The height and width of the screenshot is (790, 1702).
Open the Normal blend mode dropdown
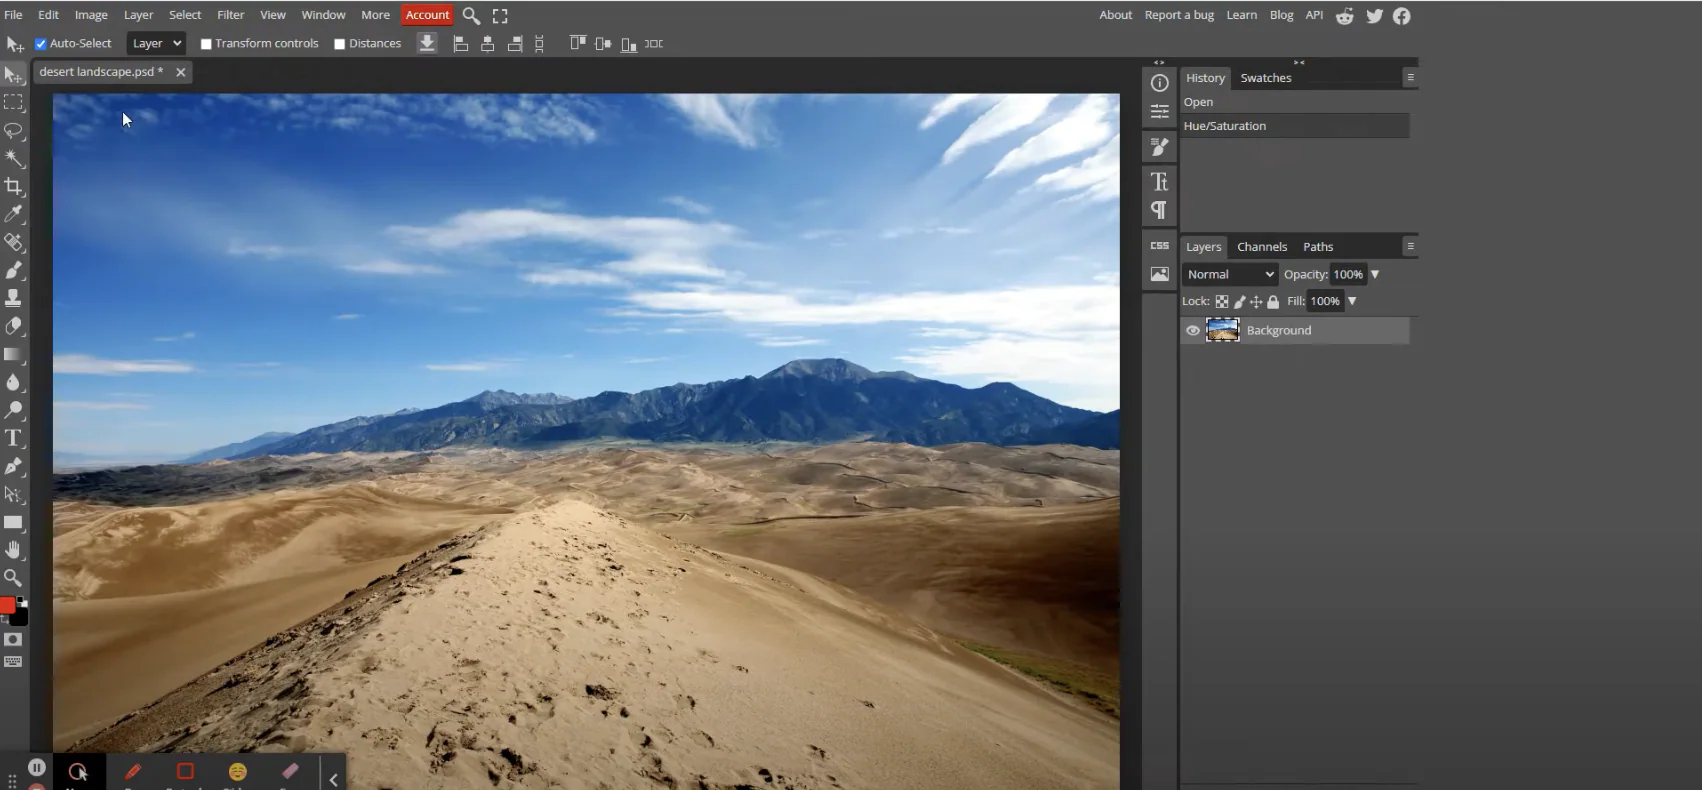[1230, 274]
